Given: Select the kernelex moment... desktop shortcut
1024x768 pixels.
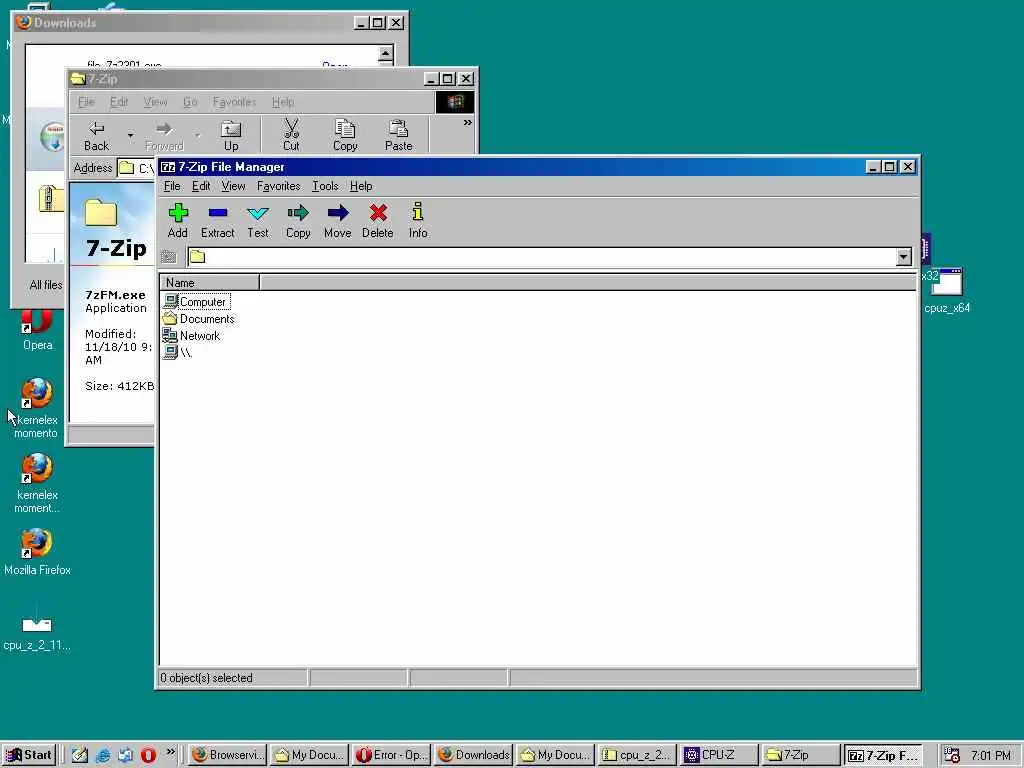Looking at the screenshot, I should (37, 483).
